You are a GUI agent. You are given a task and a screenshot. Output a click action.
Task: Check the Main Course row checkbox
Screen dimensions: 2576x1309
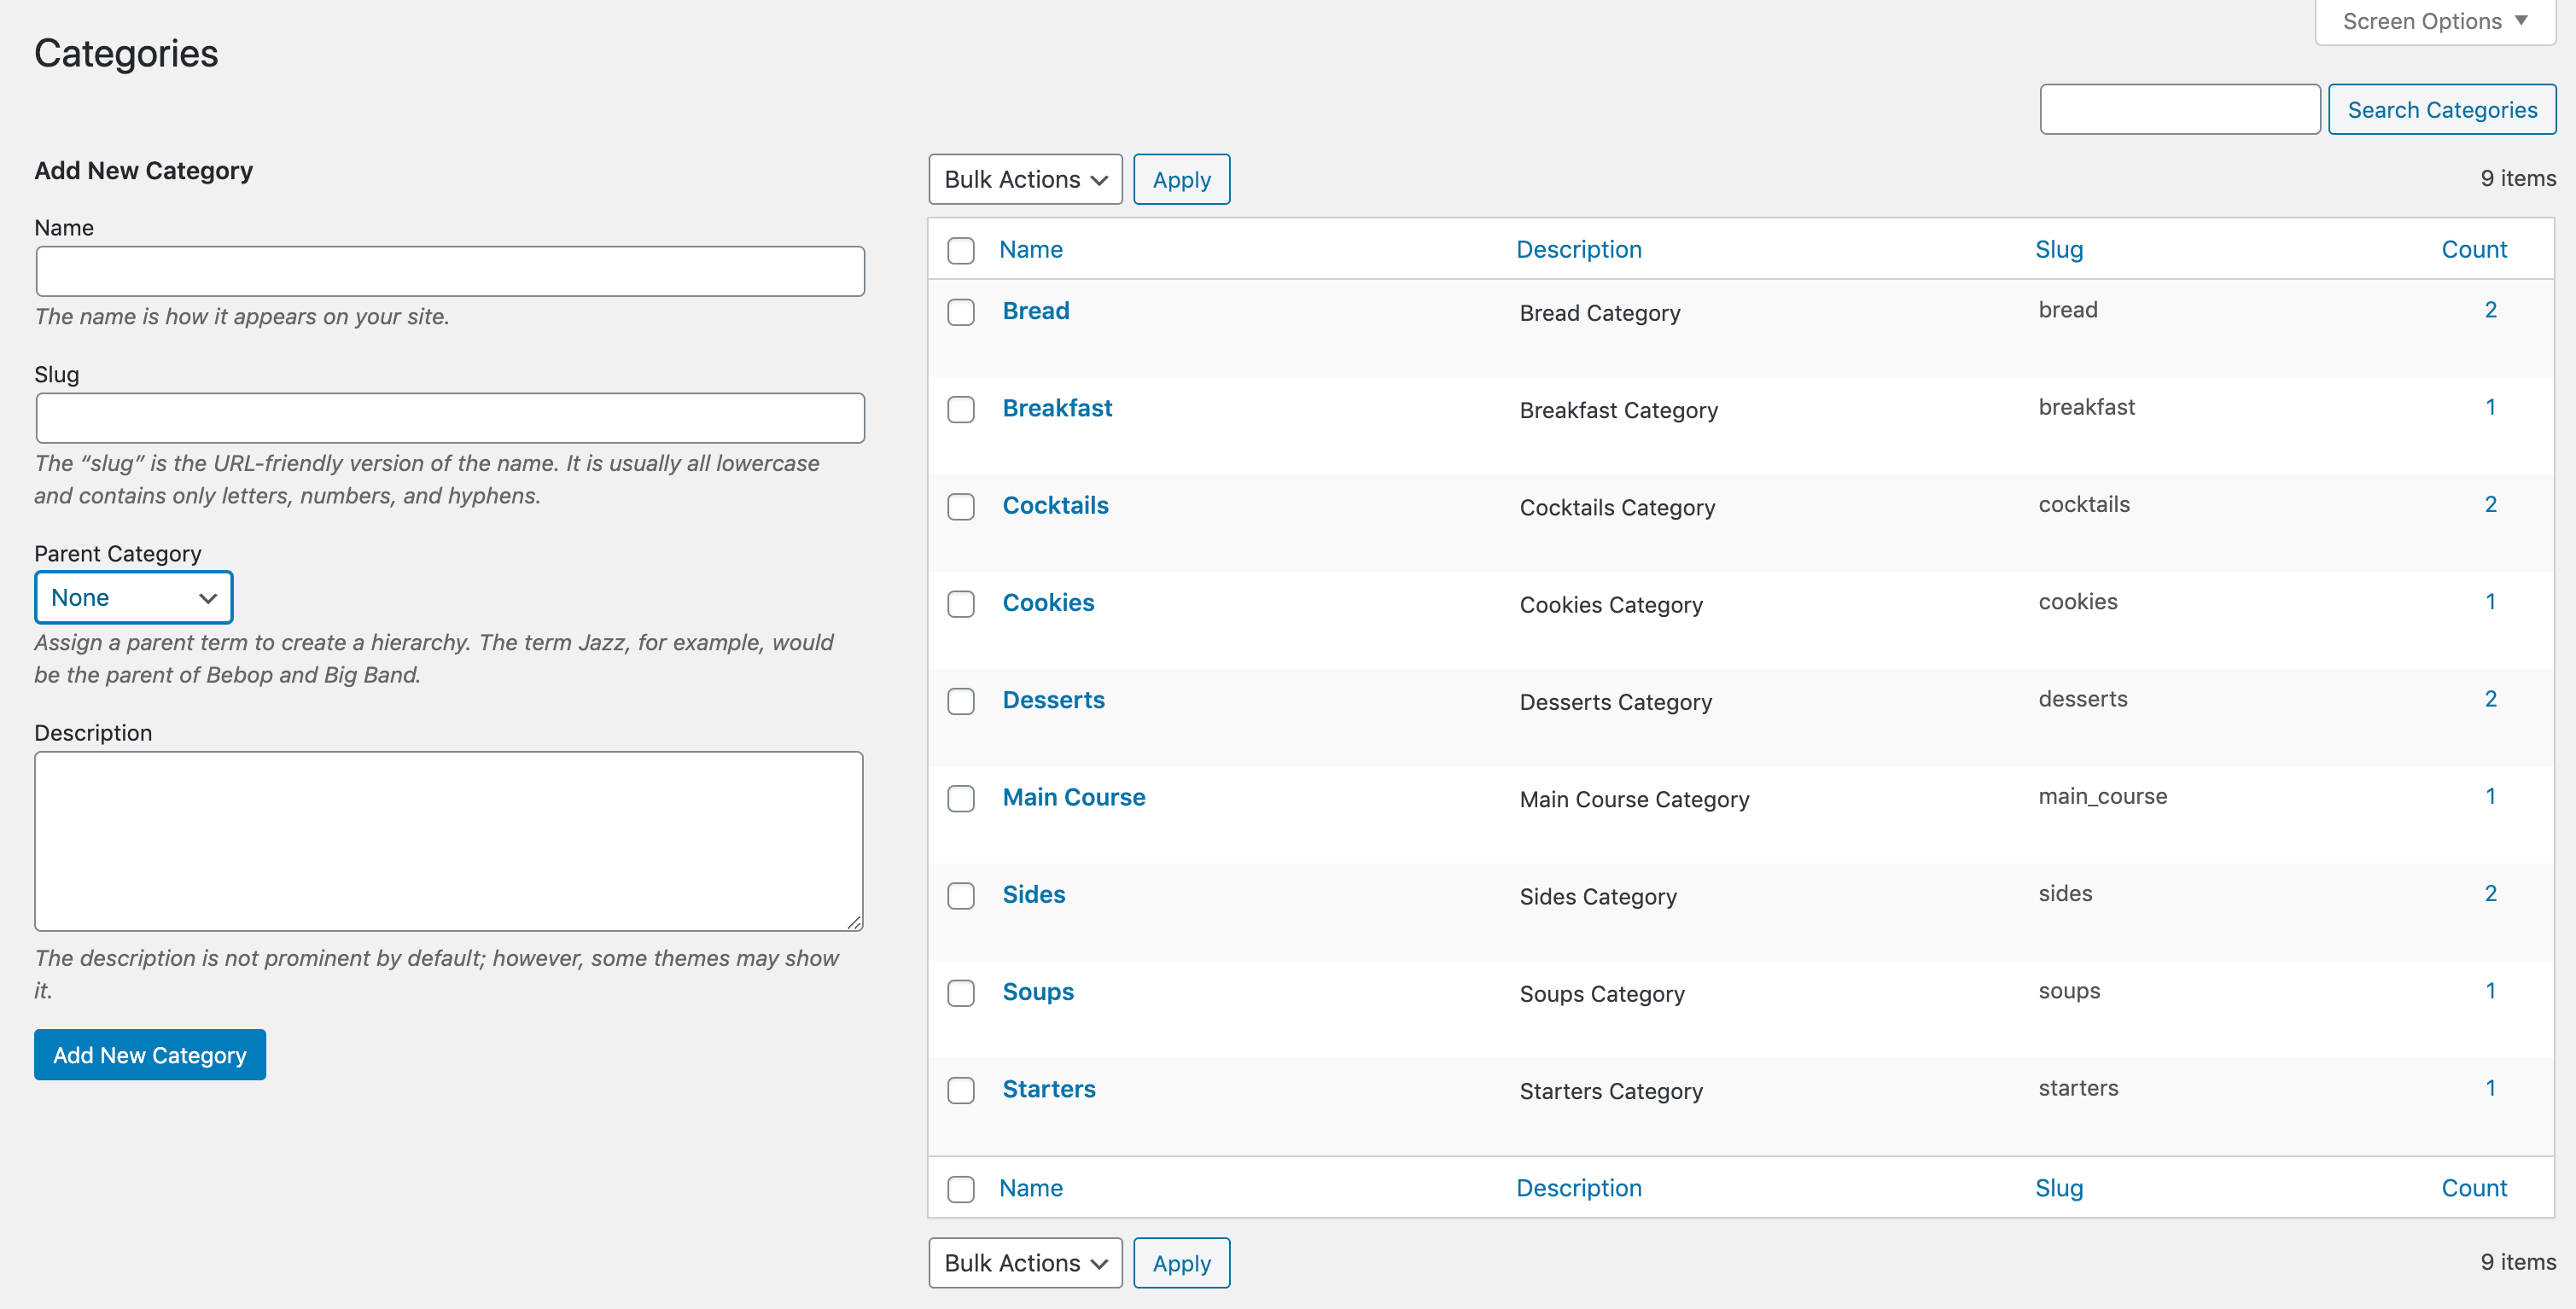click(960, 798)
